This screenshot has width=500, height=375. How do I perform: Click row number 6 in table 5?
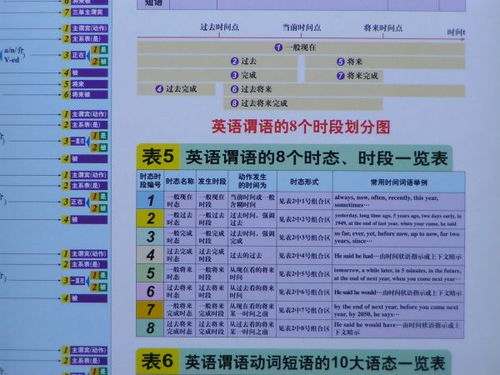click(150, 291)
